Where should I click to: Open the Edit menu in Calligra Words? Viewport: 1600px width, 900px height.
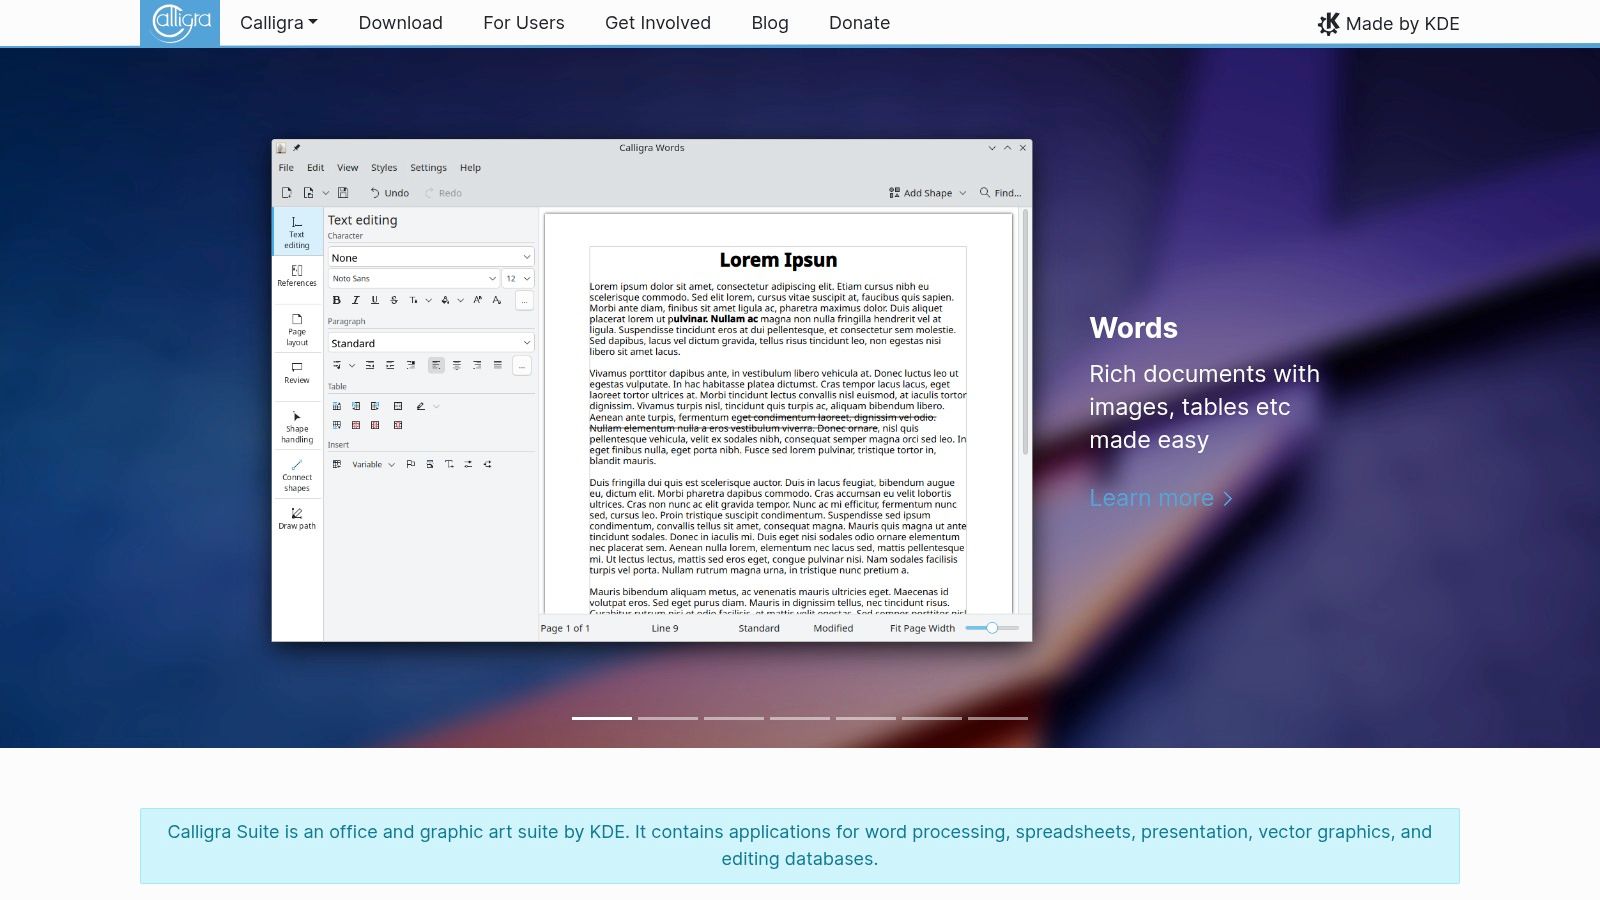coord(316,168)
